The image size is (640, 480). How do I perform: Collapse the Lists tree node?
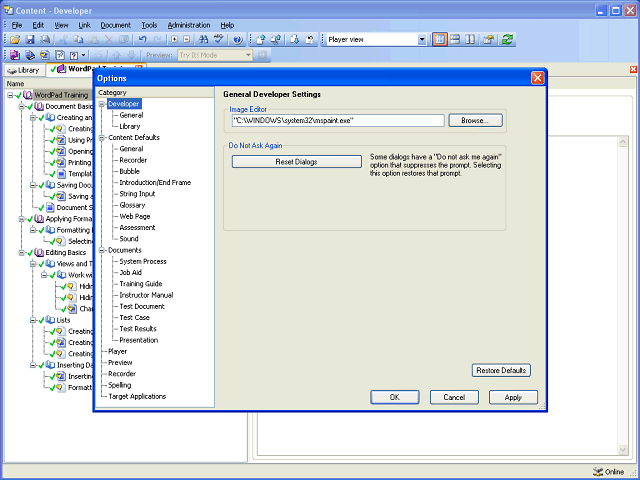tap(33, 320)
